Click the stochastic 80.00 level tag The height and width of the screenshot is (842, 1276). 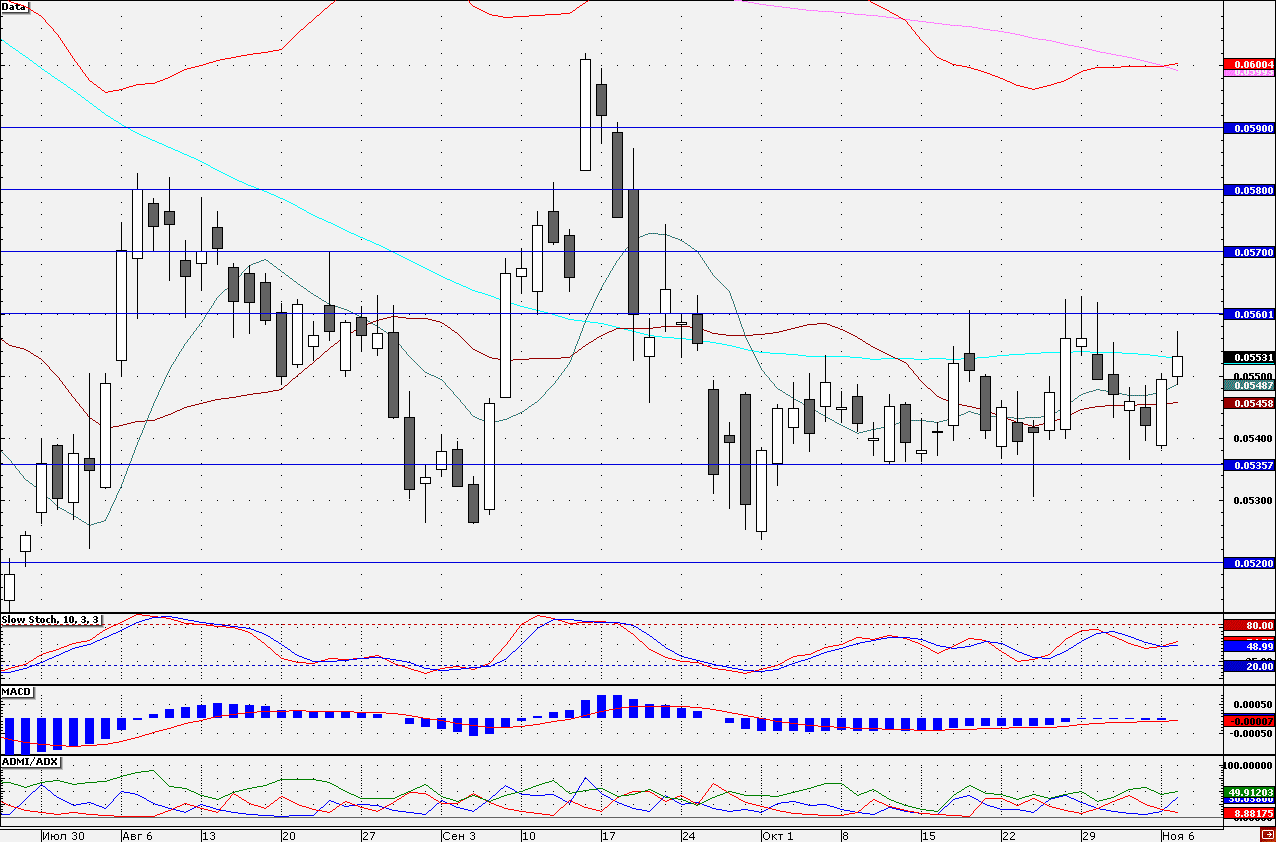click(x=1250, y=625)
